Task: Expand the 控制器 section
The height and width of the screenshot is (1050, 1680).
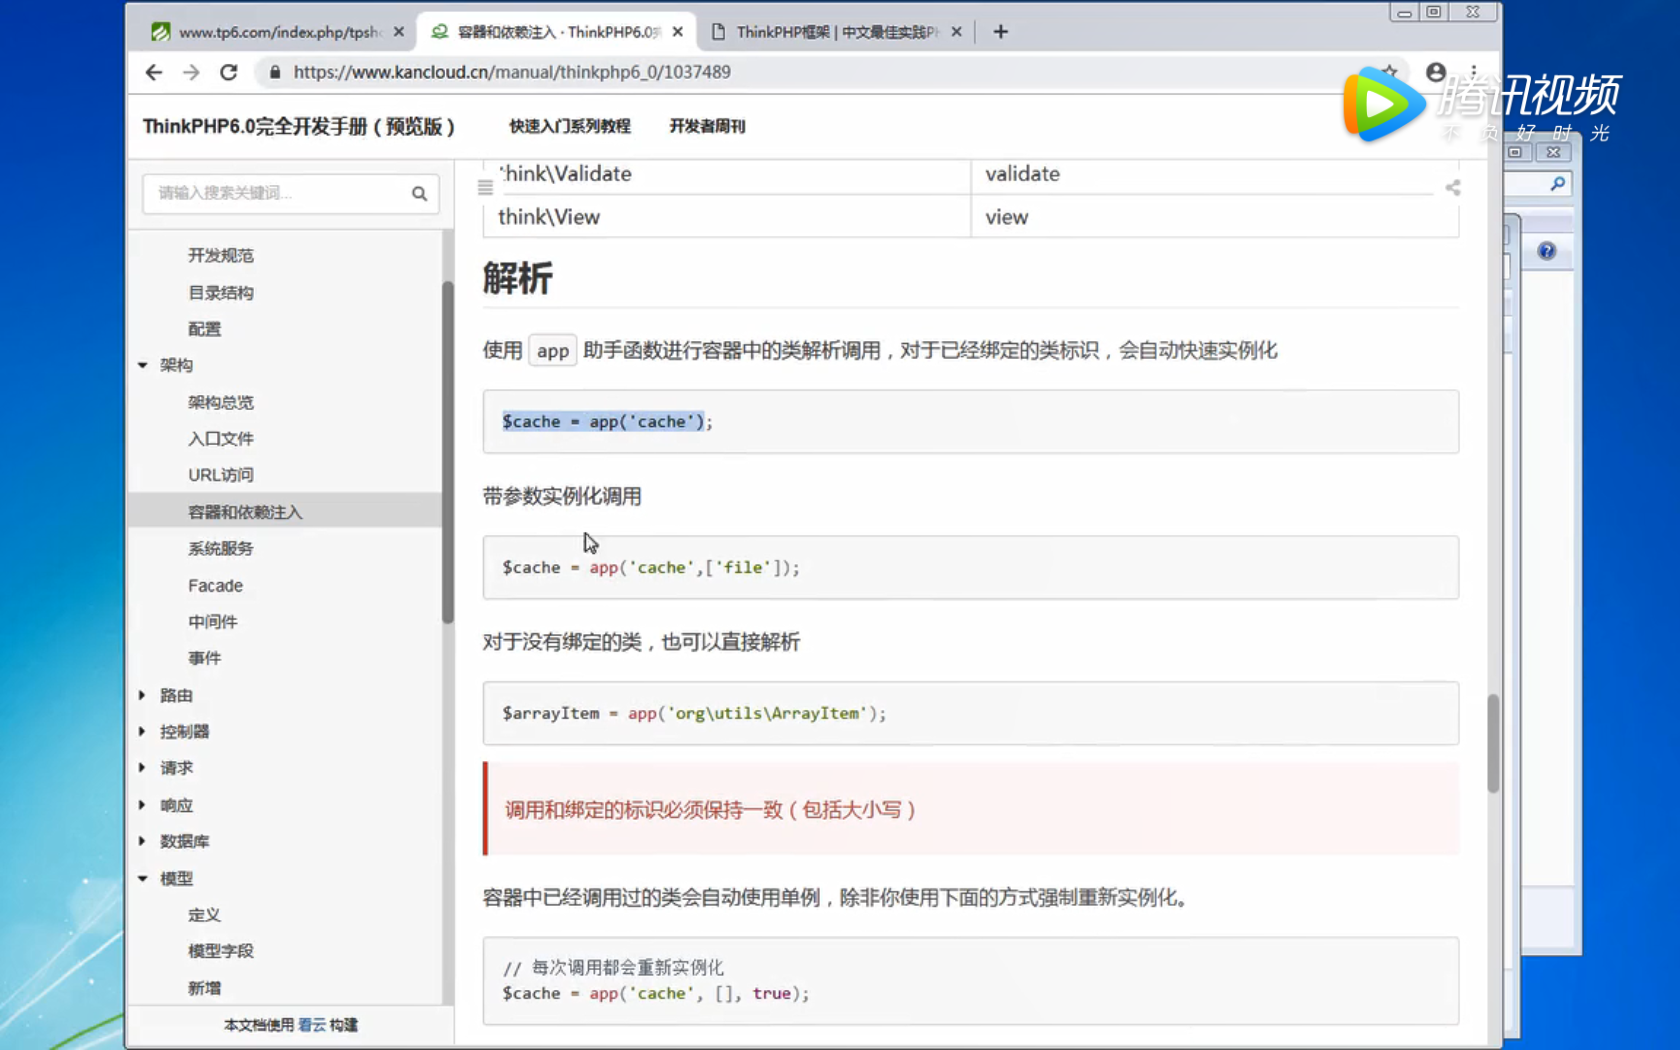Action: (143, 732)
